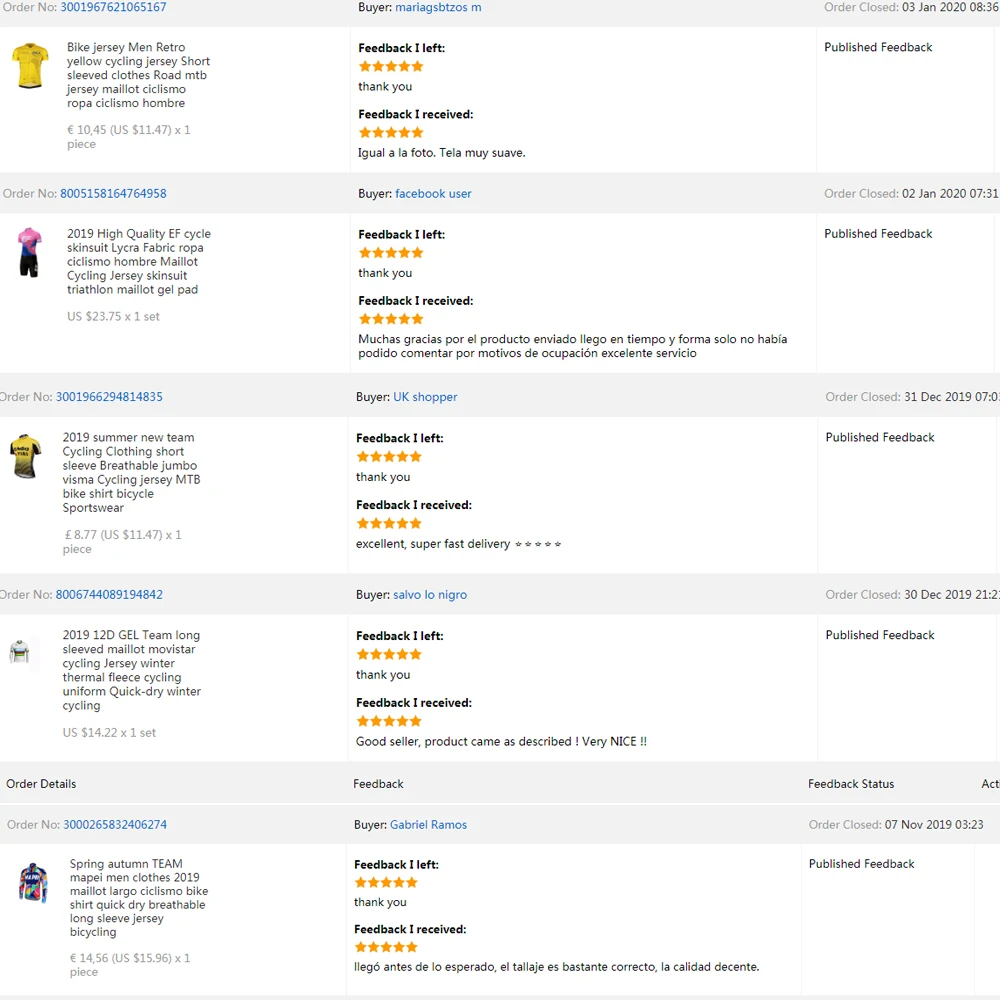Visit the UK shopper buyer profile
The width and height of the screenshot is (1000, 1000).
[x=425, y=397]
